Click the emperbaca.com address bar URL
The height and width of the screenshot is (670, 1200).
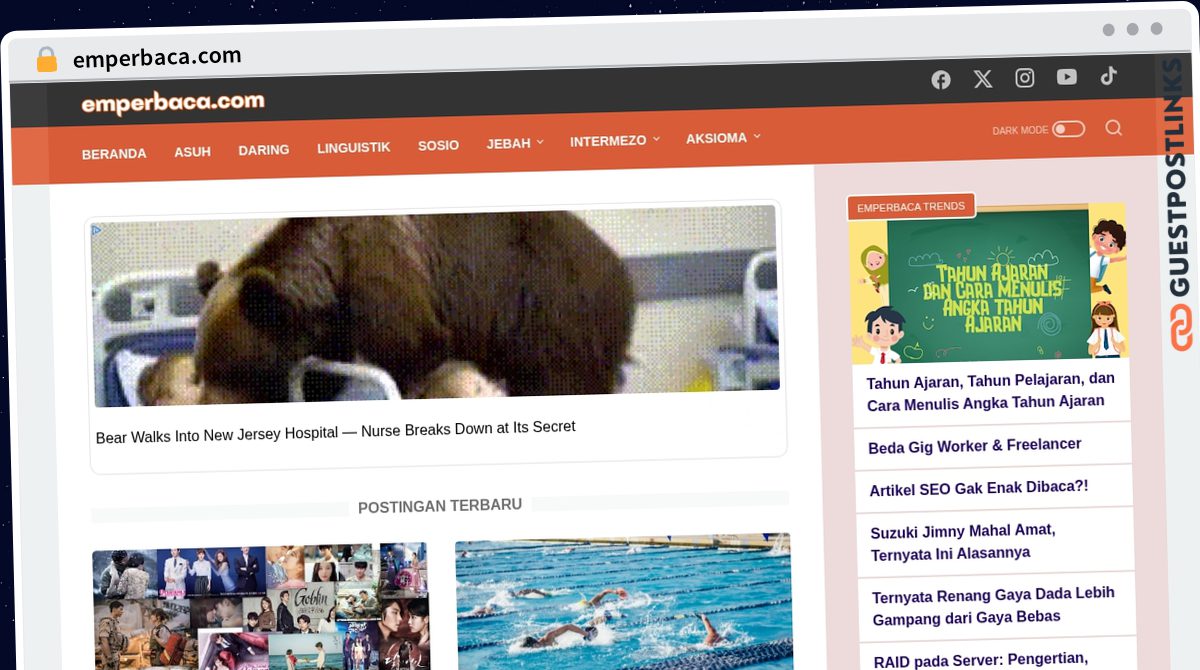[157, 58]
